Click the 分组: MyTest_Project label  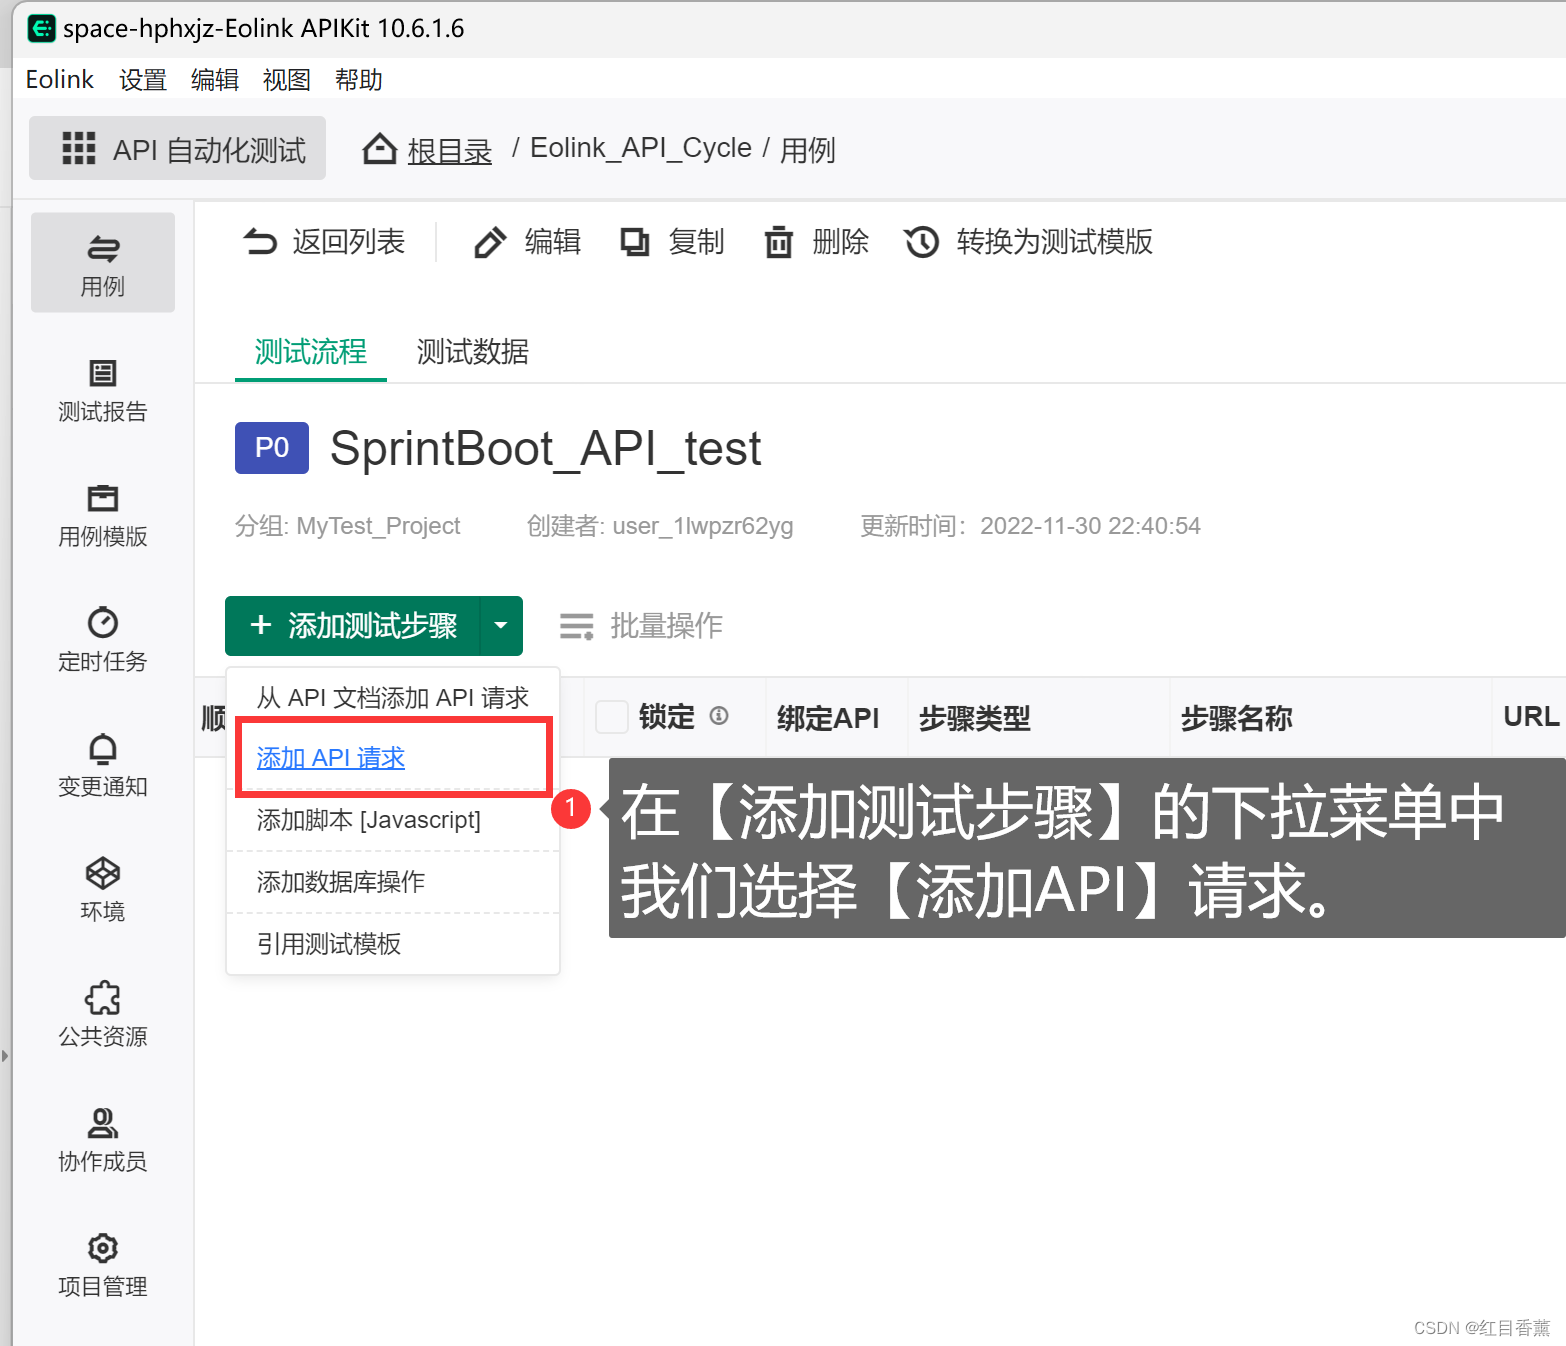348,526
